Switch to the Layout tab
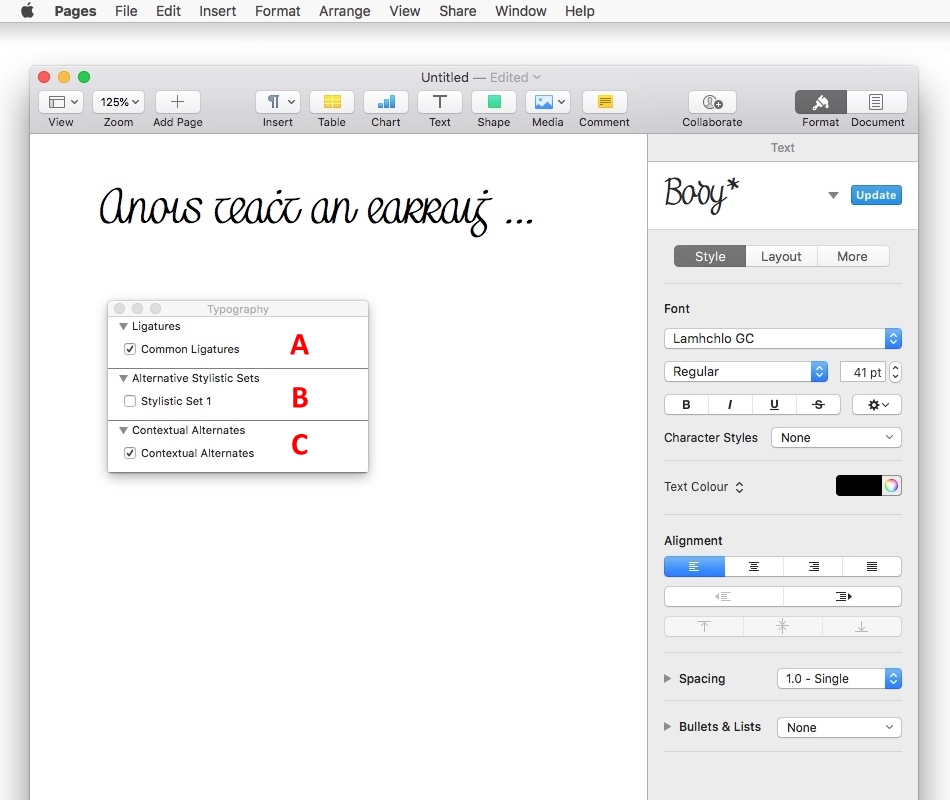This screenshot has height=800, width=950. 781,257
